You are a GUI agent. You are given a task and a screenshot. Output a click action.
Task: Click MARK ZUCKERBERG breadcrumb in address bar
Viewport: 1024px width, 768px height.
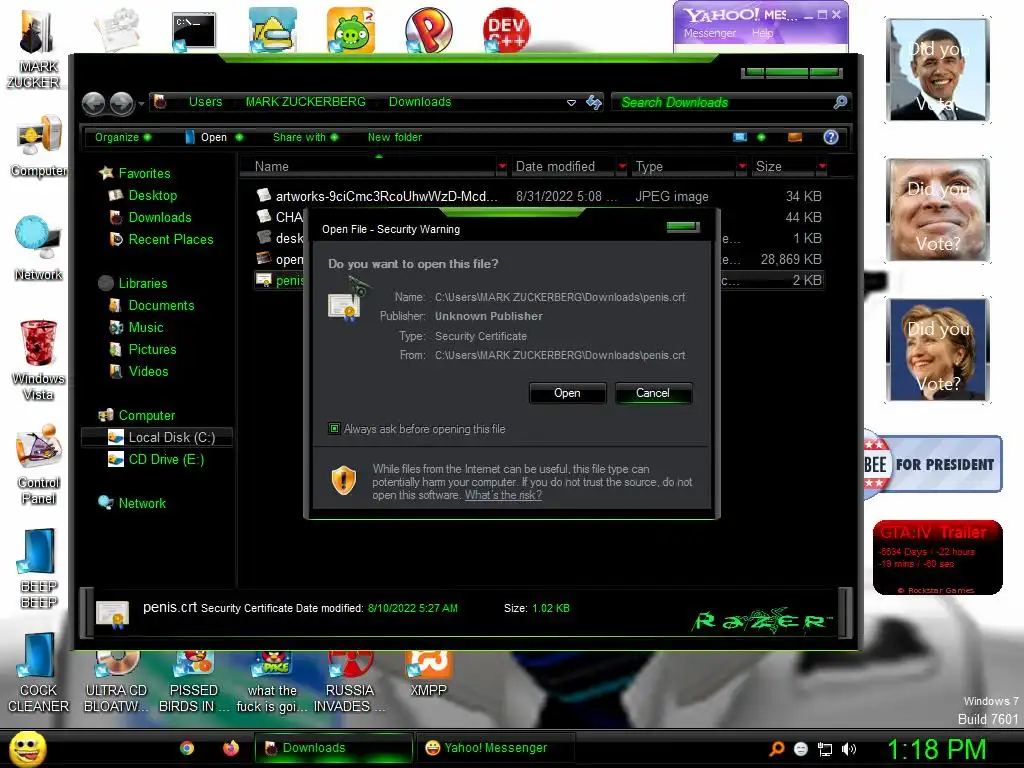[305, 102]
